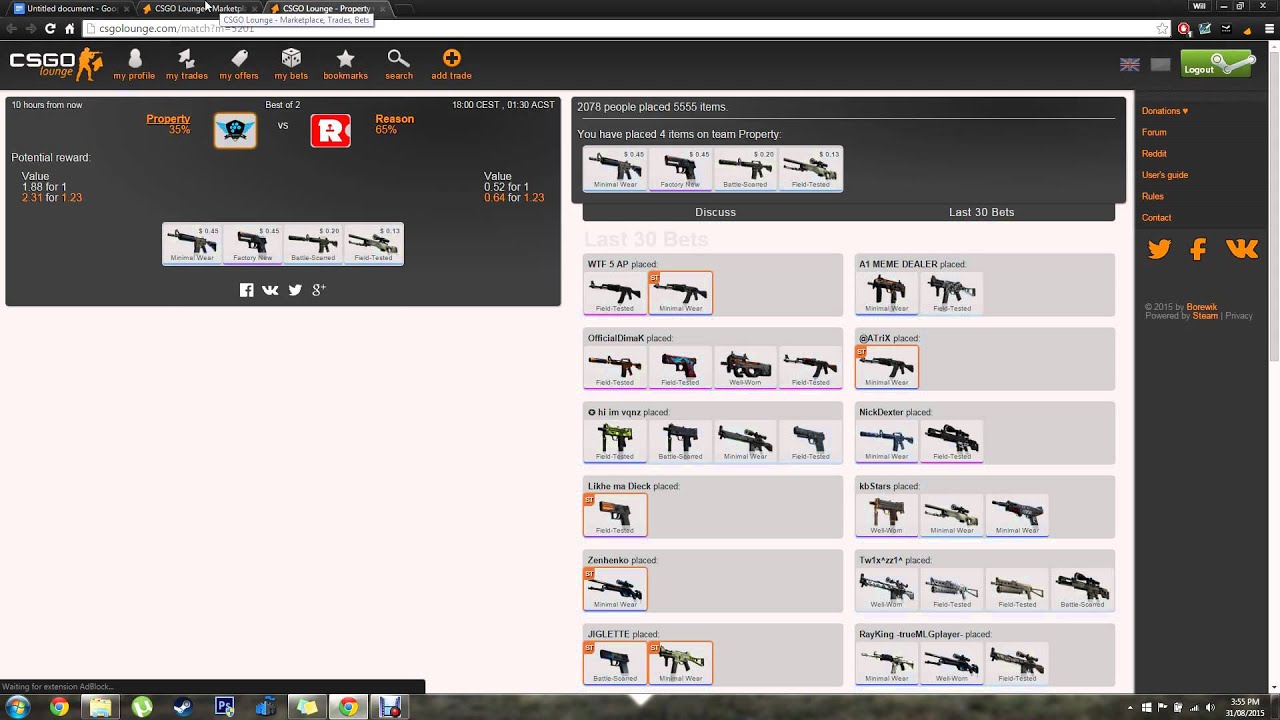Open the Contact link
Image resolution: width=1280 pixels, height=720 pixels.
(1156, 217)
